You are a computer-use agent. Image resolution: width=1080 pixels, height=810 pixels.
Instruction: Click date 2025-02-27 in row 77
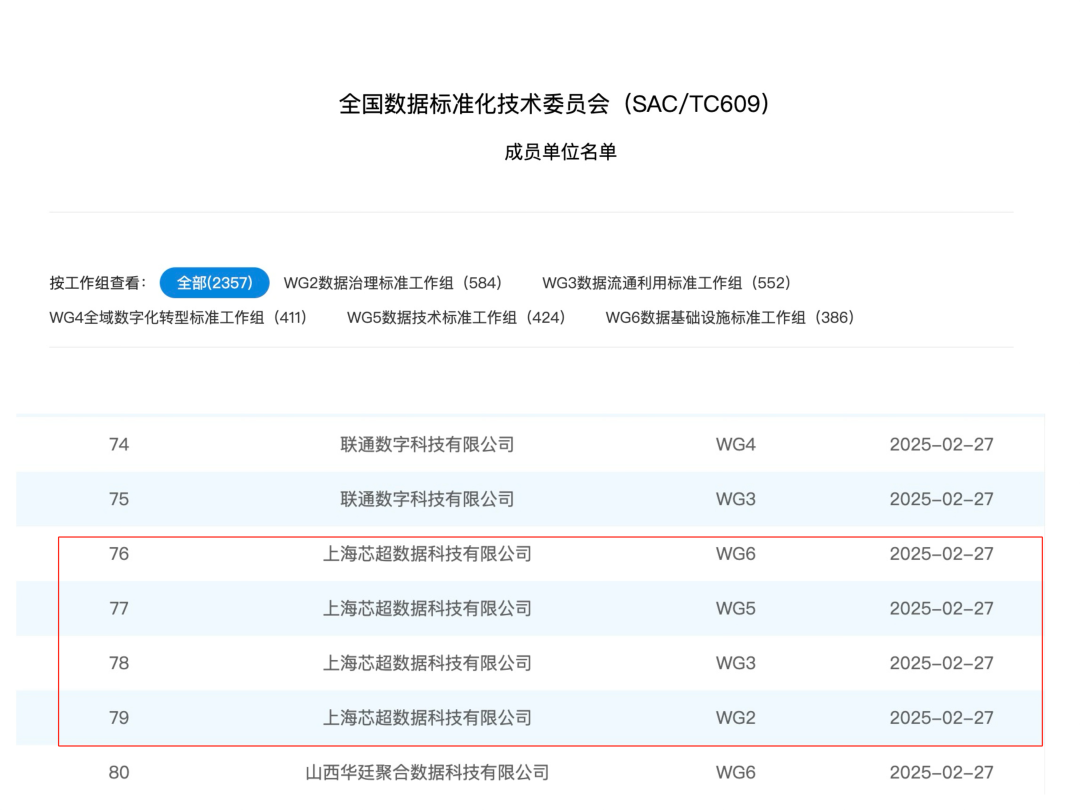tap(942, 608)
